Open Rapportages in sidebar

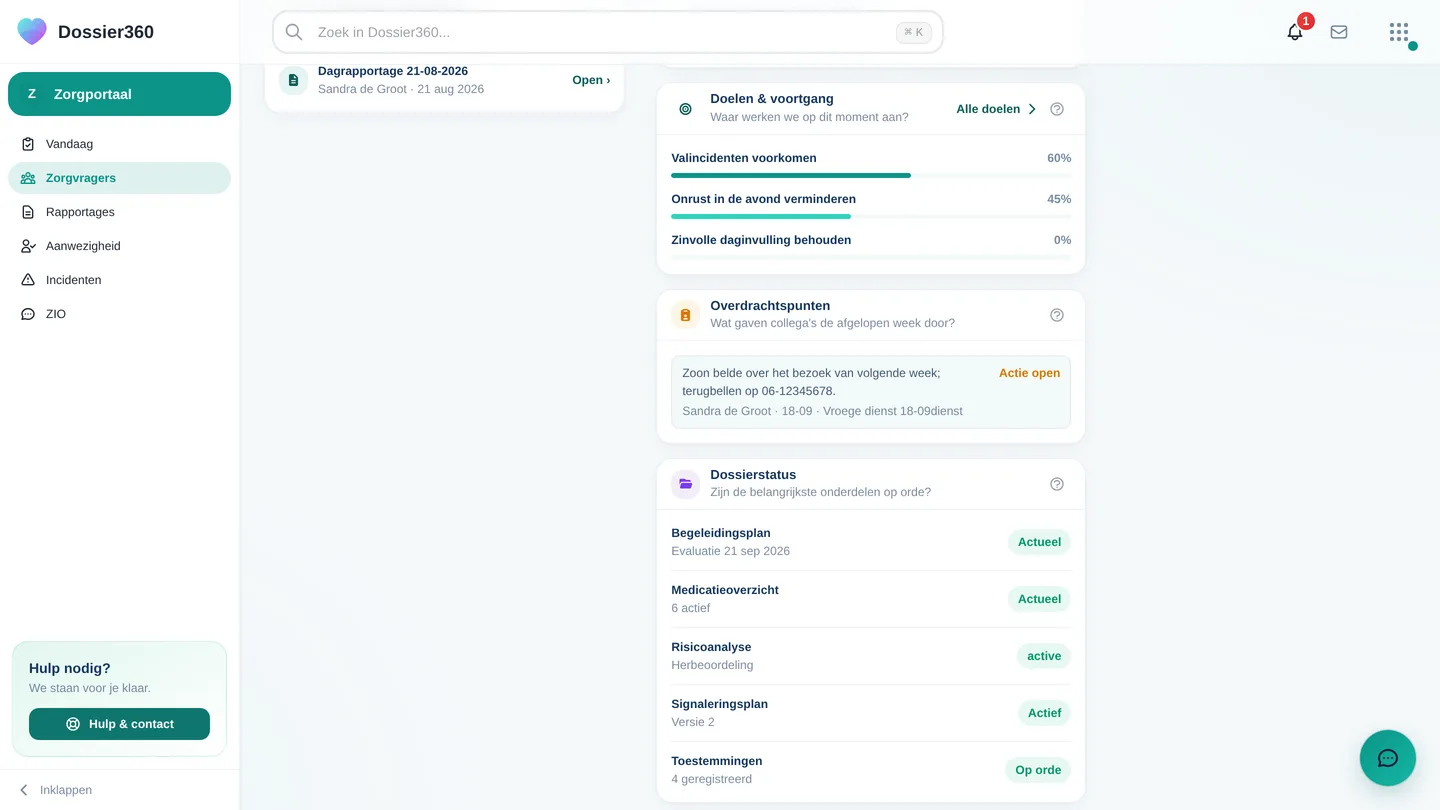coord(119,212)
